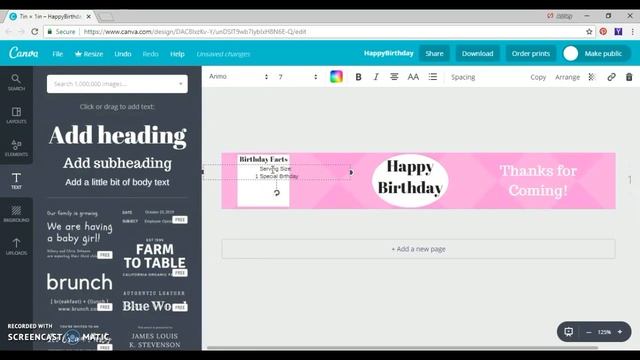
Task: Click the Y extension icon
Action: [x=618, y=31]
